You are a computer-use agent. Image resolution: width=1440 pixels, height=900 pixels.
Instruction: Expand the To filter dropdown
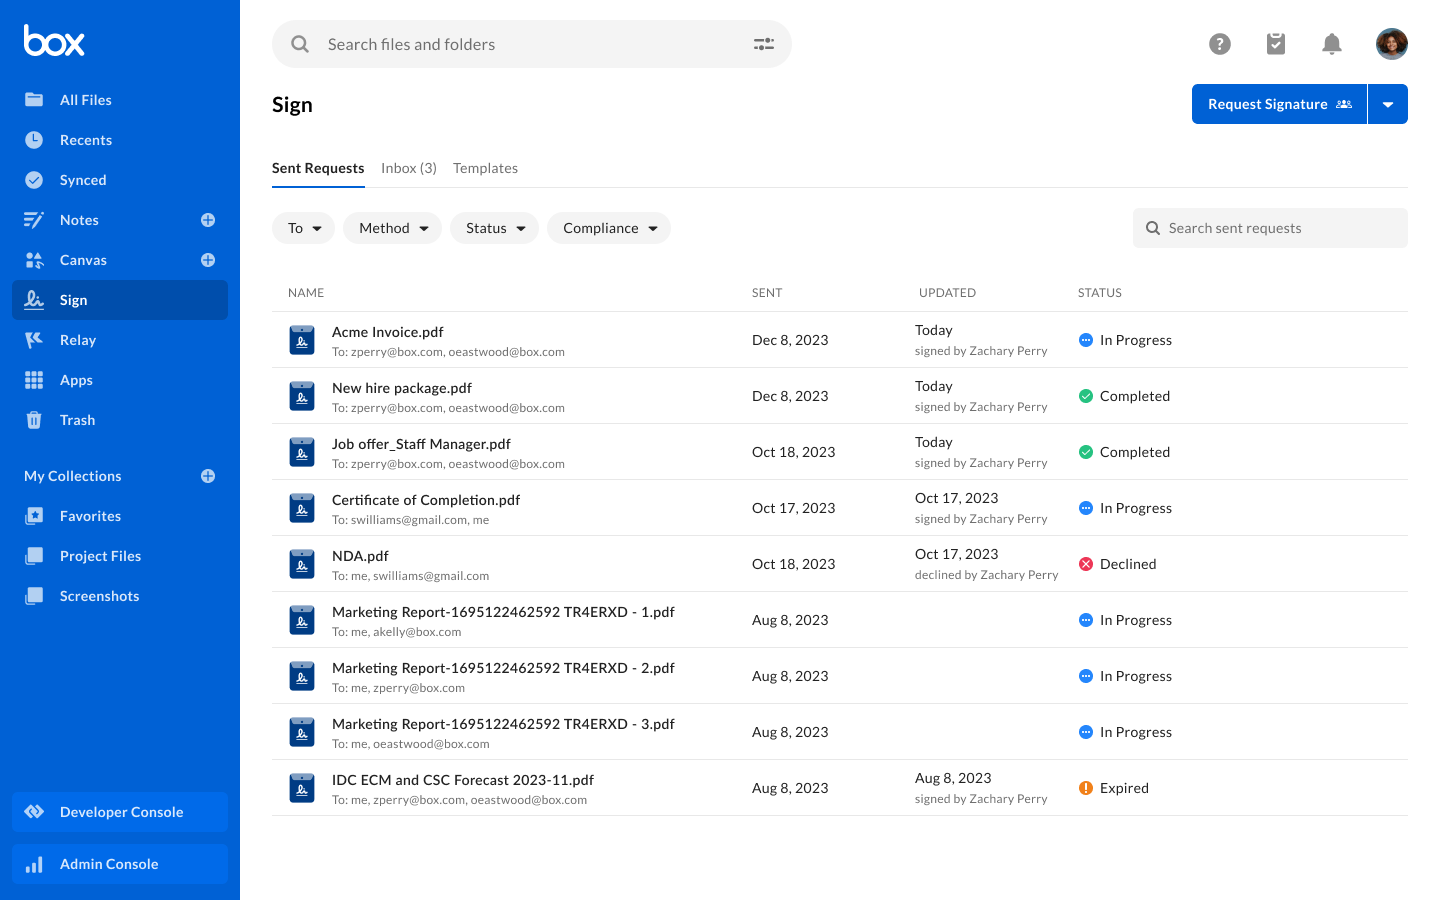coord(303,228)
